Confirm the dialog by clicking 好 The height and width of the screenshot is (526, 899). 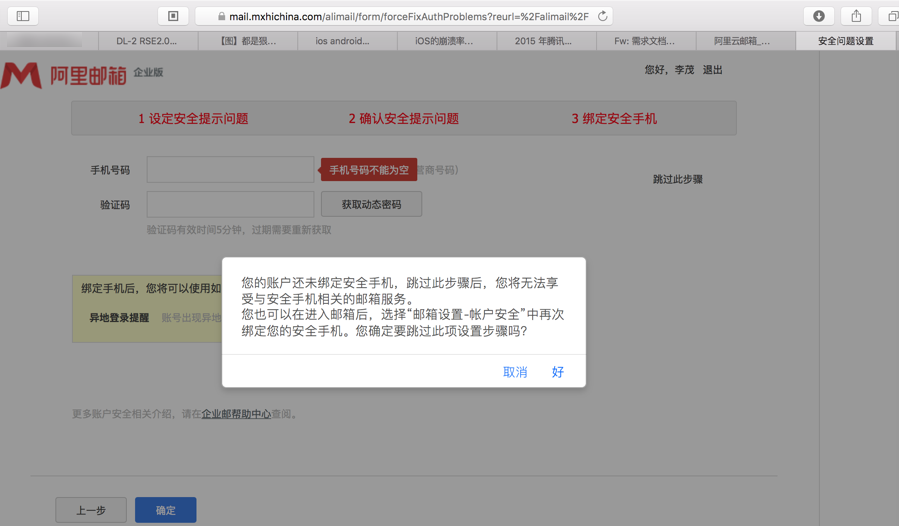(x=558, y=372)
